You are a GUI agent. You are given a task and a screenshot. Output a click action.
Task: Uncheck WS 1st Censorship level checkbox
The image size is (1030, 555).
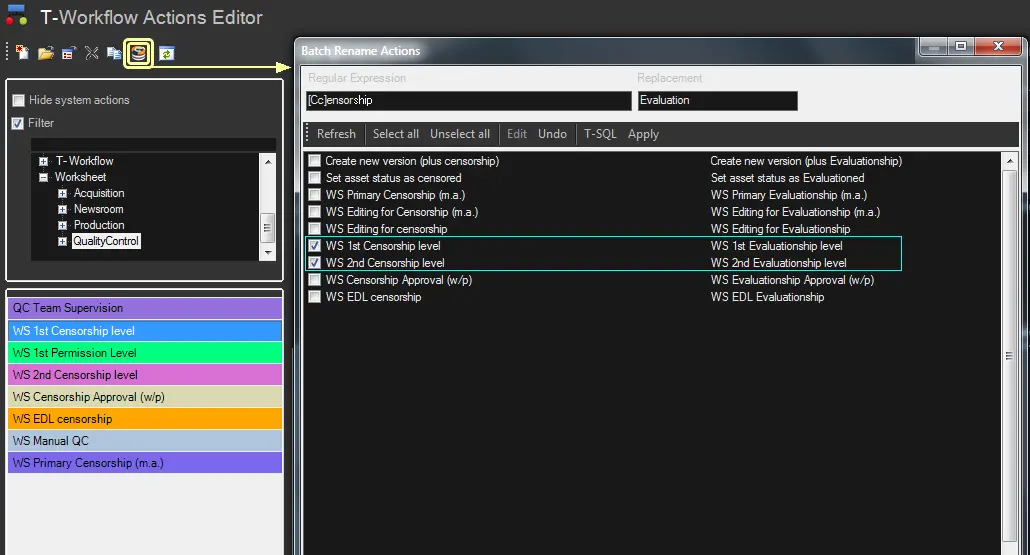coord(315,246)
